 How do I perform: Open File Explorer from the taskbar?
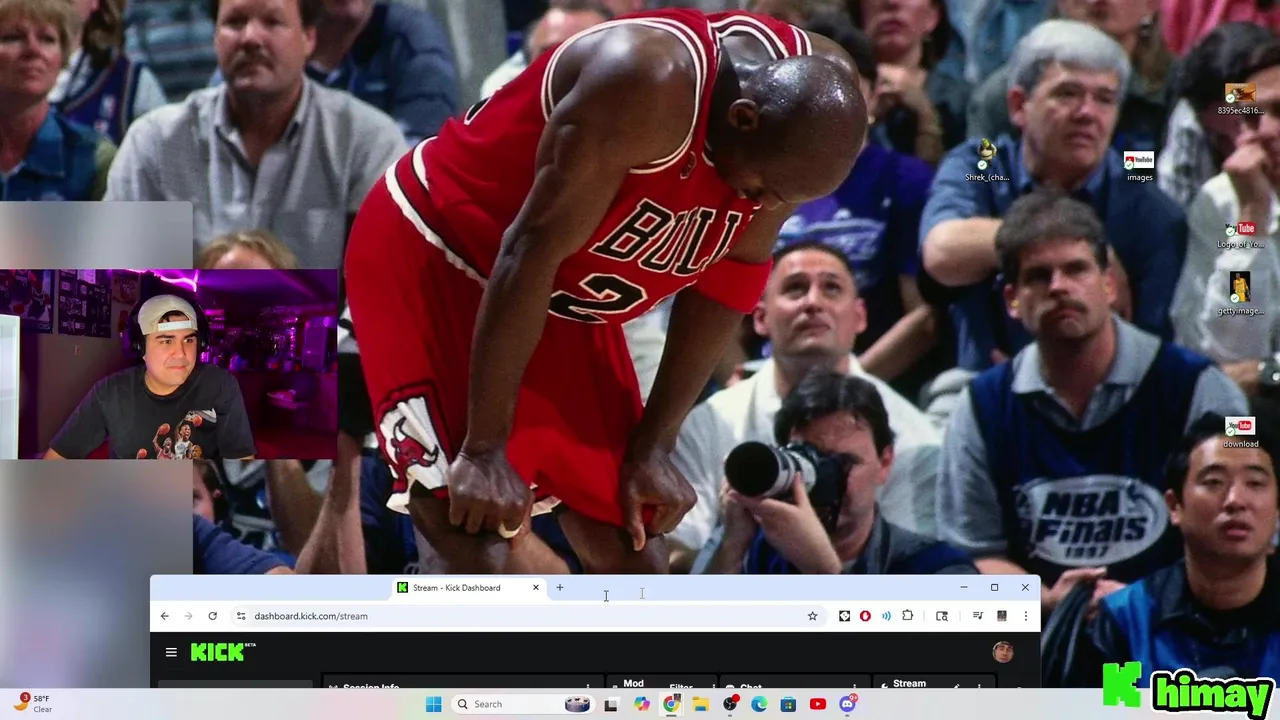point(700,704)
